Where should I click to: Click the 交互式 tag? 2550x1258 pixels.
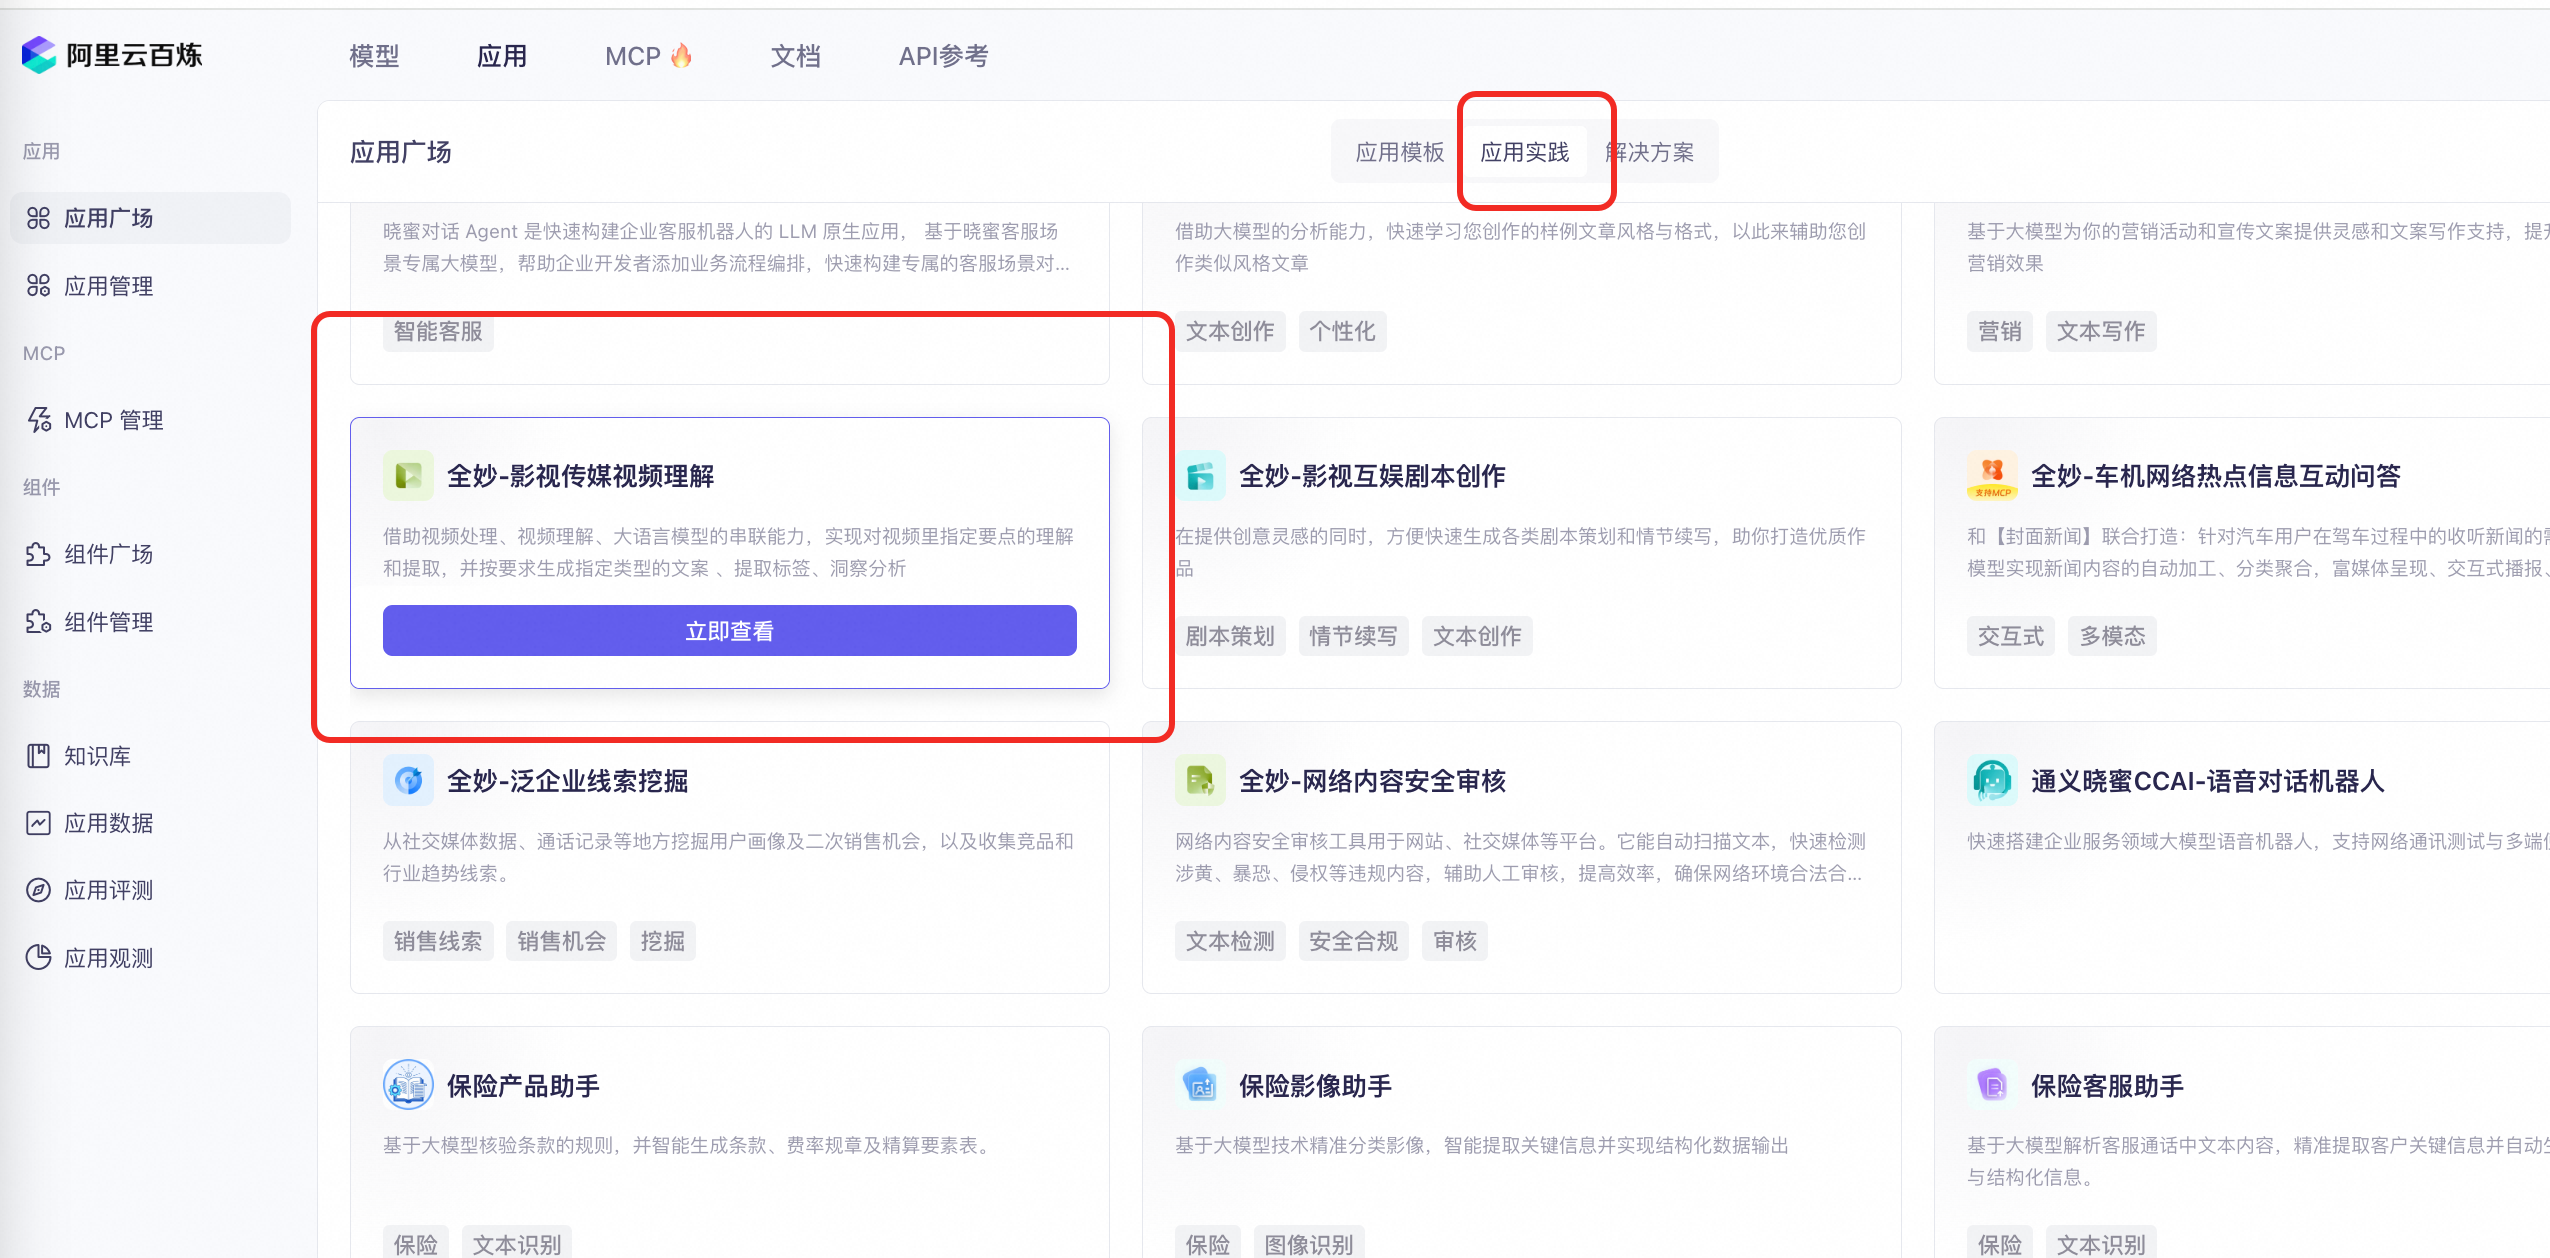pos(2011,636)
